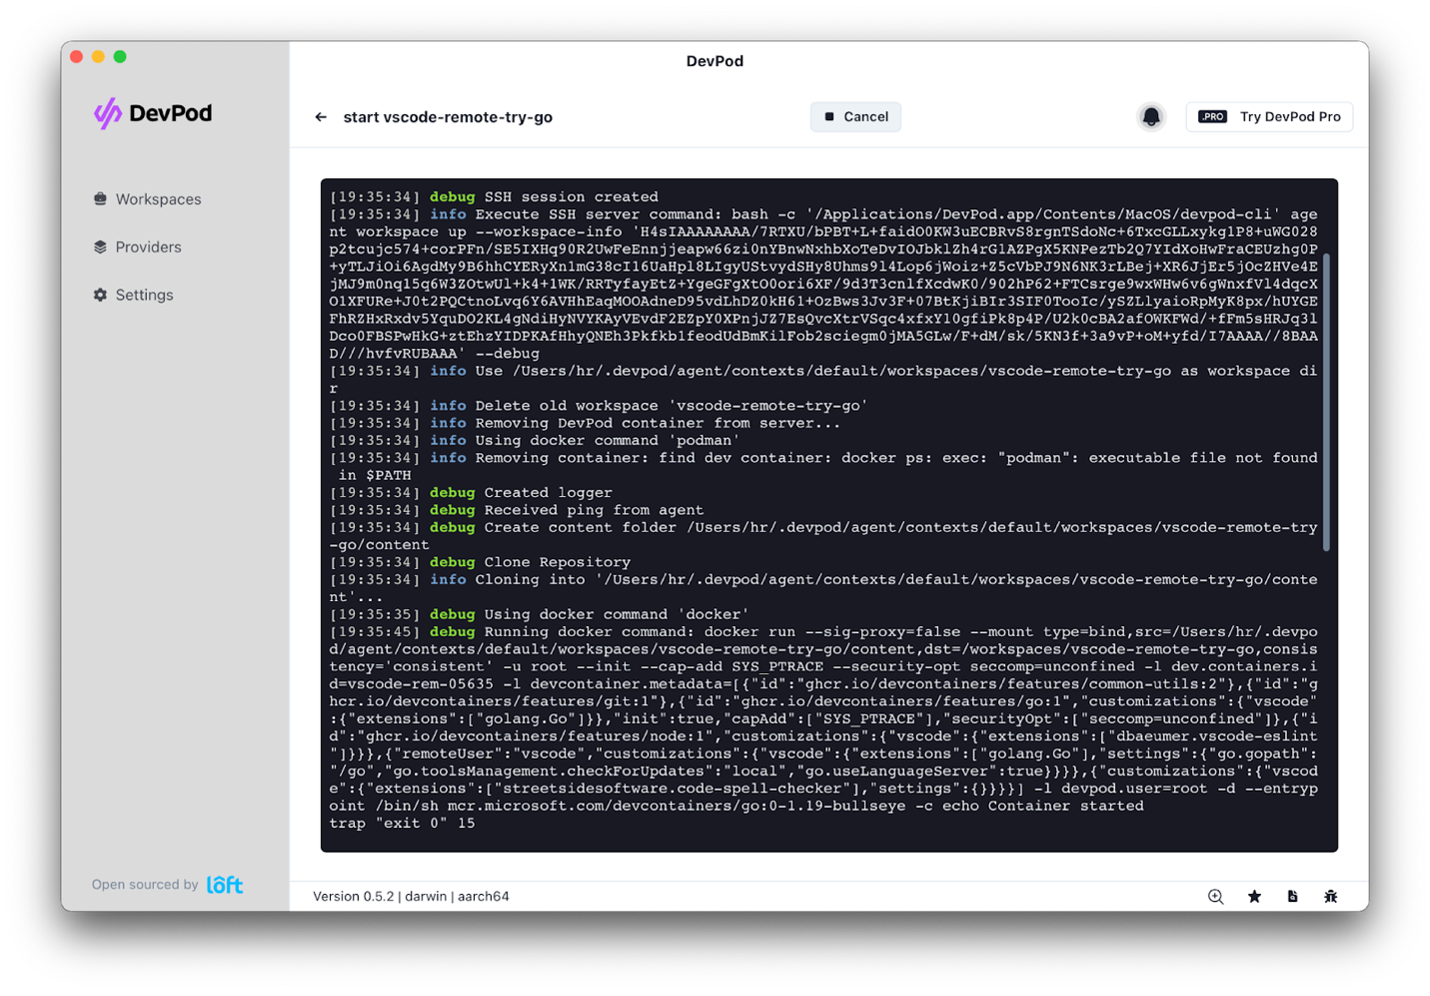
Task: Open the Workspaces section
Action: (148, 199)
